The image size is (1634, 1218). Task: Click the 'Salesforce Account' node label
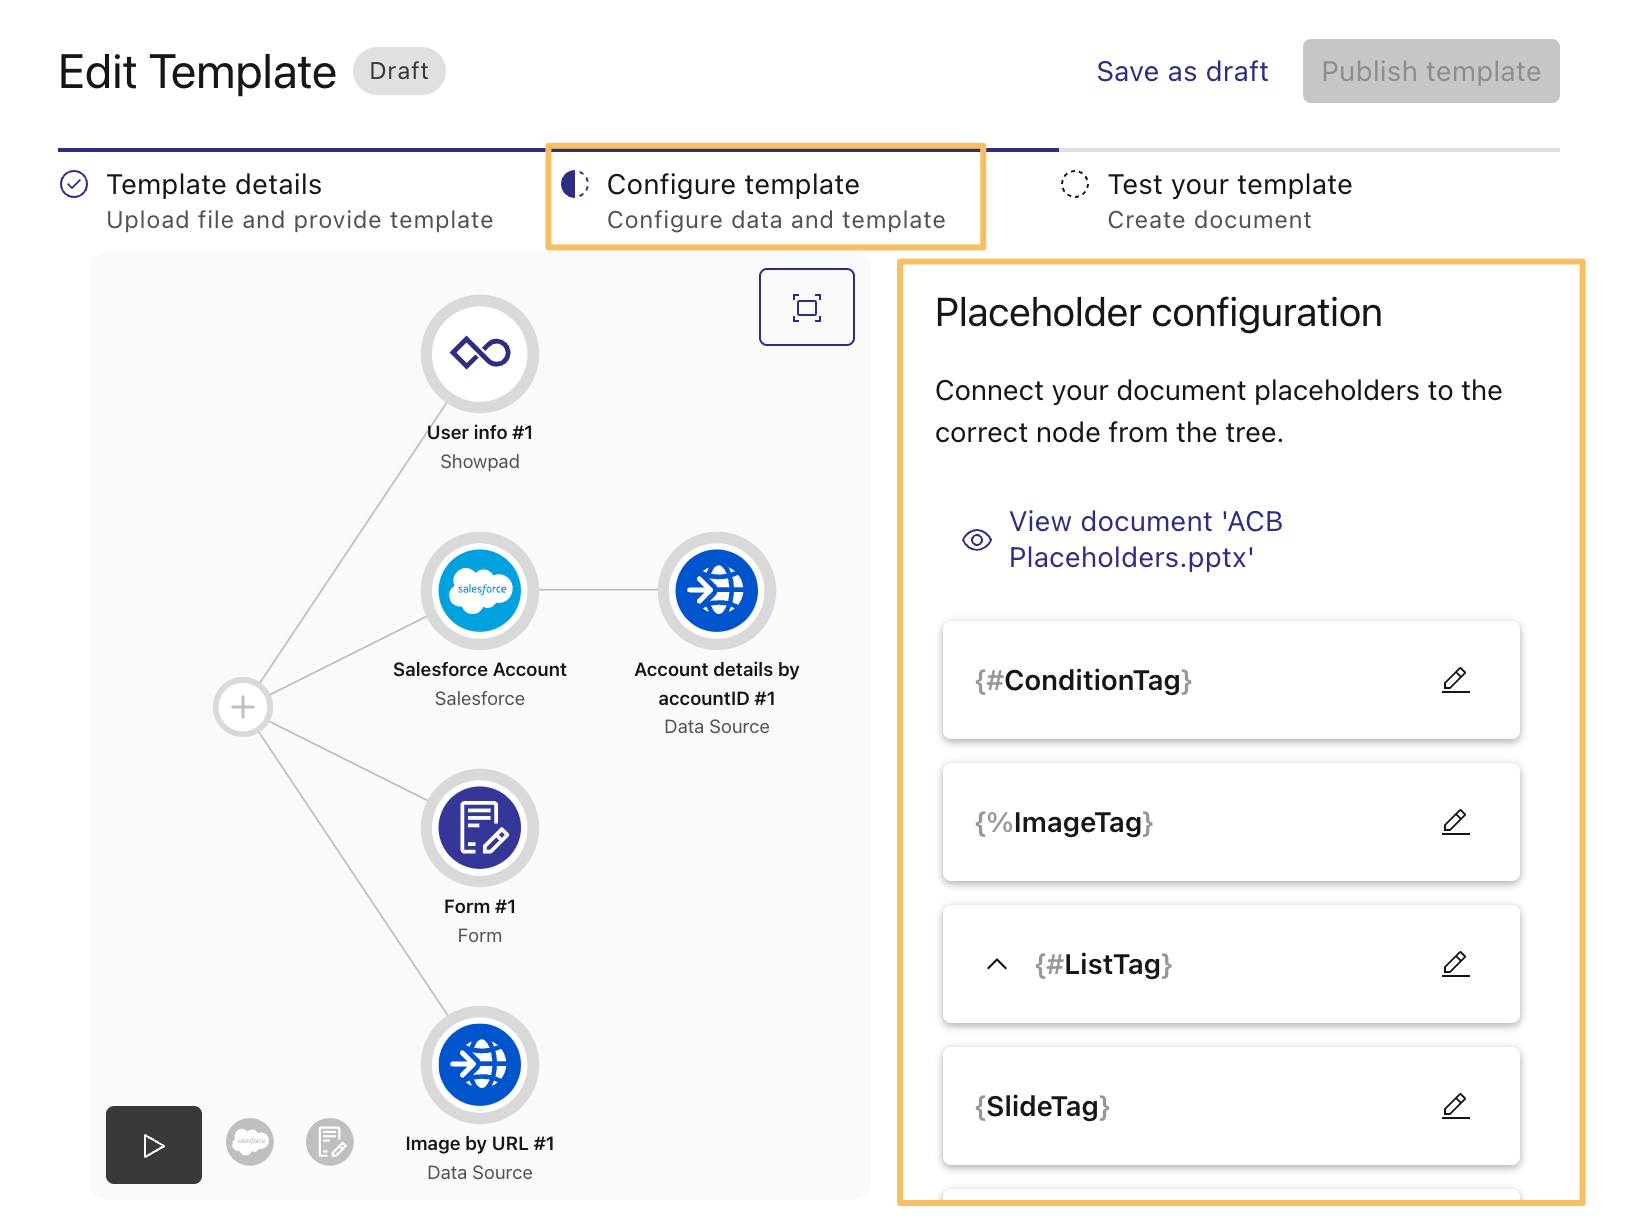[480, 669]
